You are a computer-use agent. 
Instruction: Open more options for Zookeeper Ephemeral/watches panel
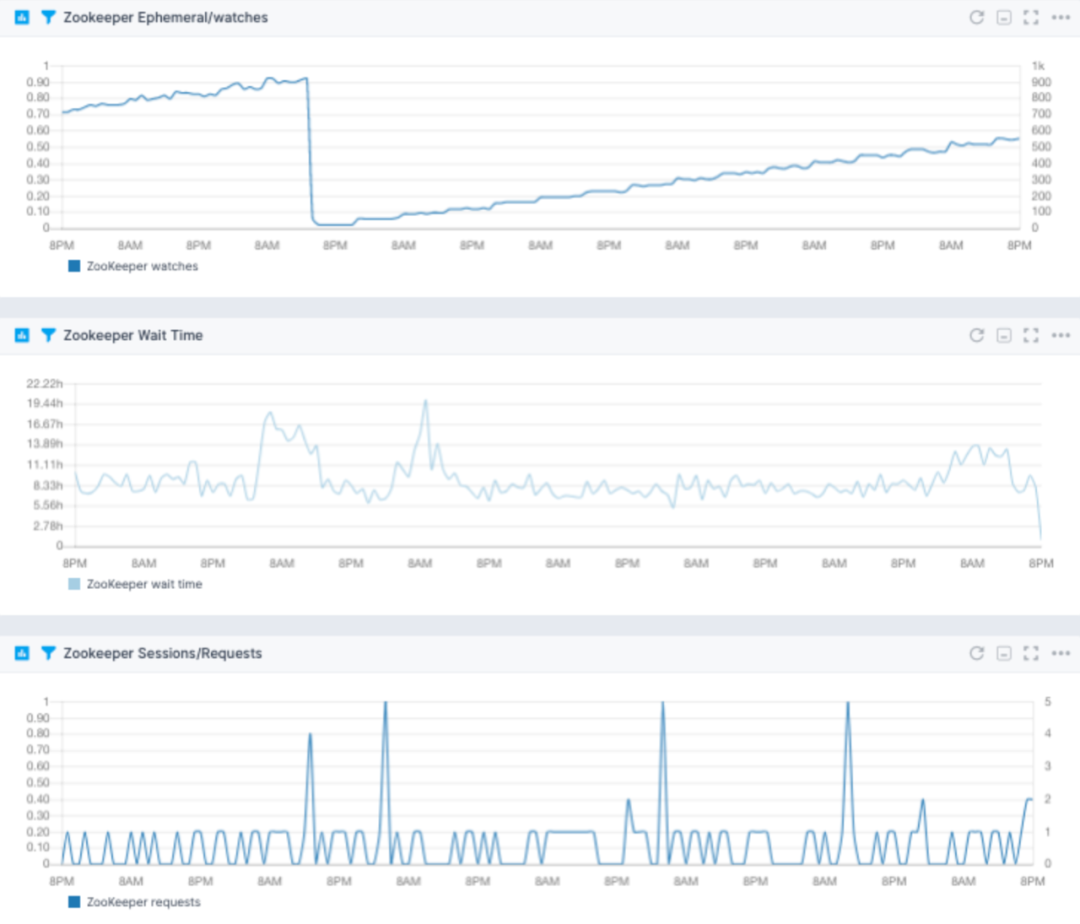pyautogui.click(x=1061, y=18)
